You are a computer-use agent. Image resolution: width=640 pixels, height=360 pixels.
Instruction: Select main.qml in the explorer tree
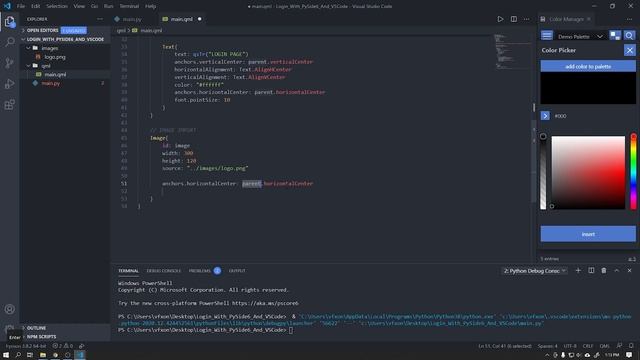click(x=55, y=74)
